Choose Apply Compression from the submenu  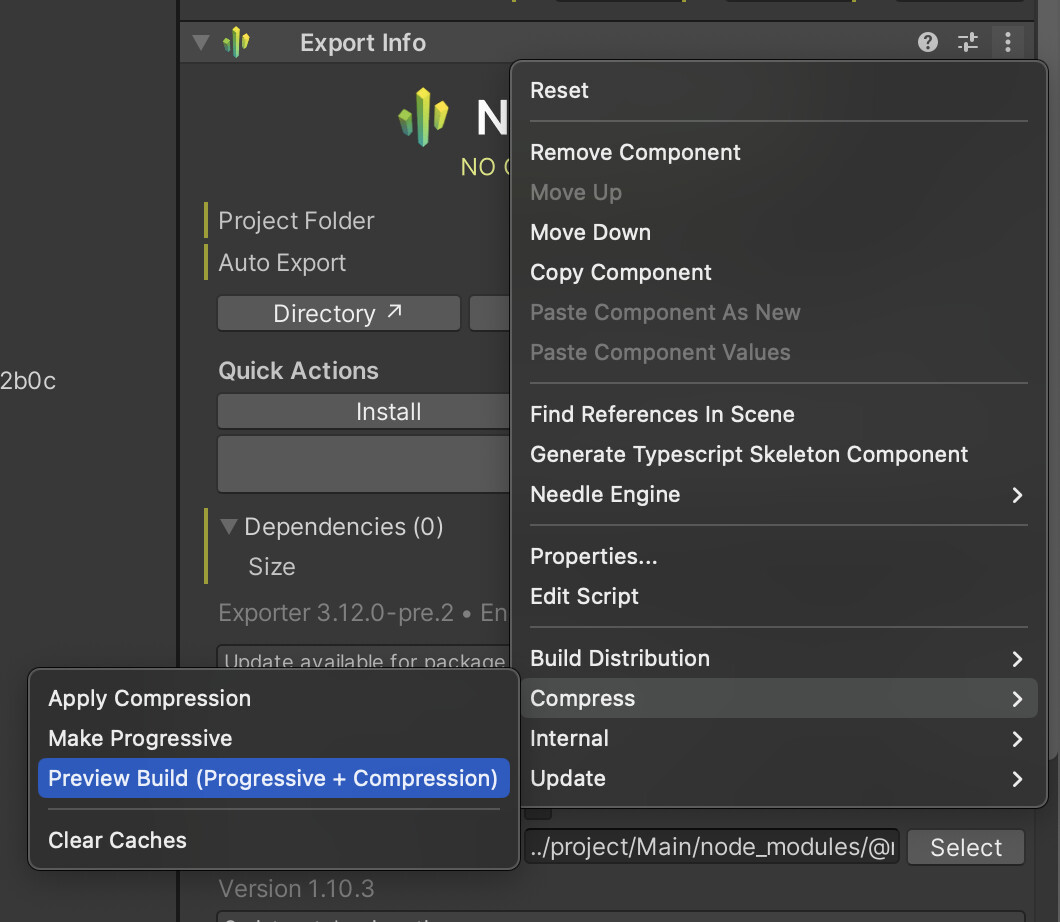(x=150, y=698)
